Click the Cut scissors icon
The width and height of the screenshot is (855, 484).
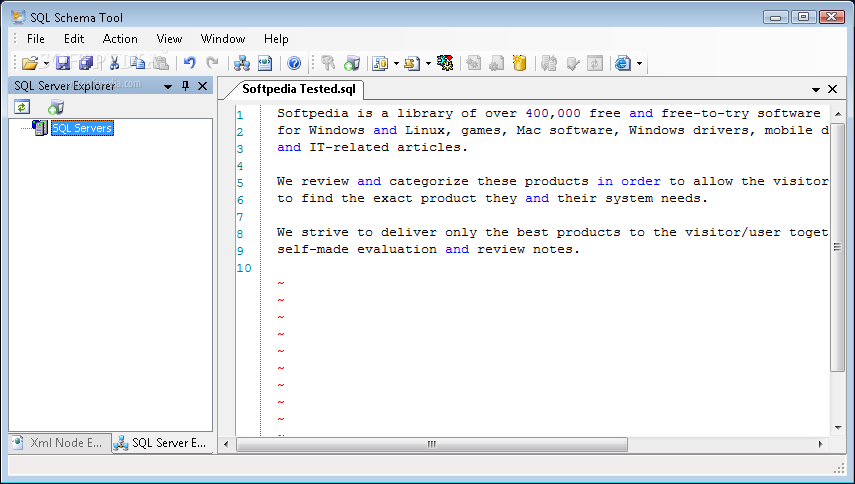point(115,63)
